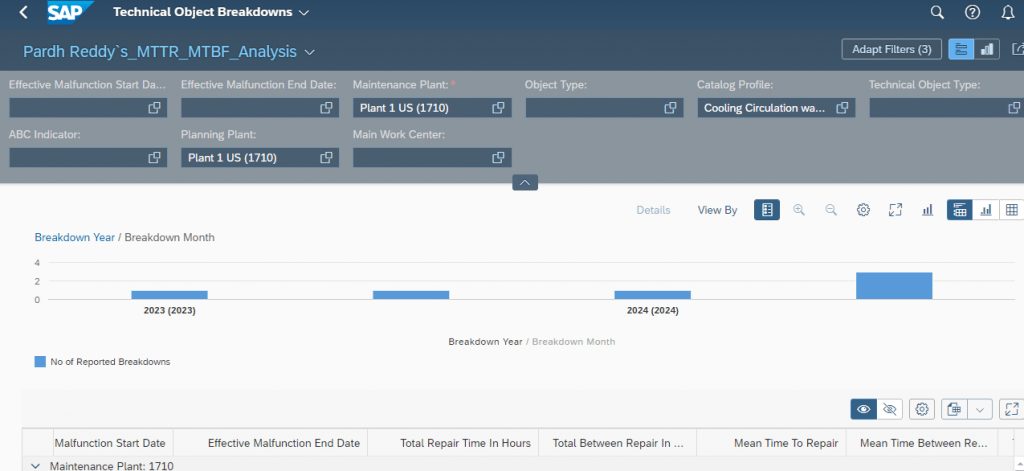Screen dimensions: 1024x471
Task: Collapse the Maintenance Plant: 1710 group
Action: pos(35,465)
